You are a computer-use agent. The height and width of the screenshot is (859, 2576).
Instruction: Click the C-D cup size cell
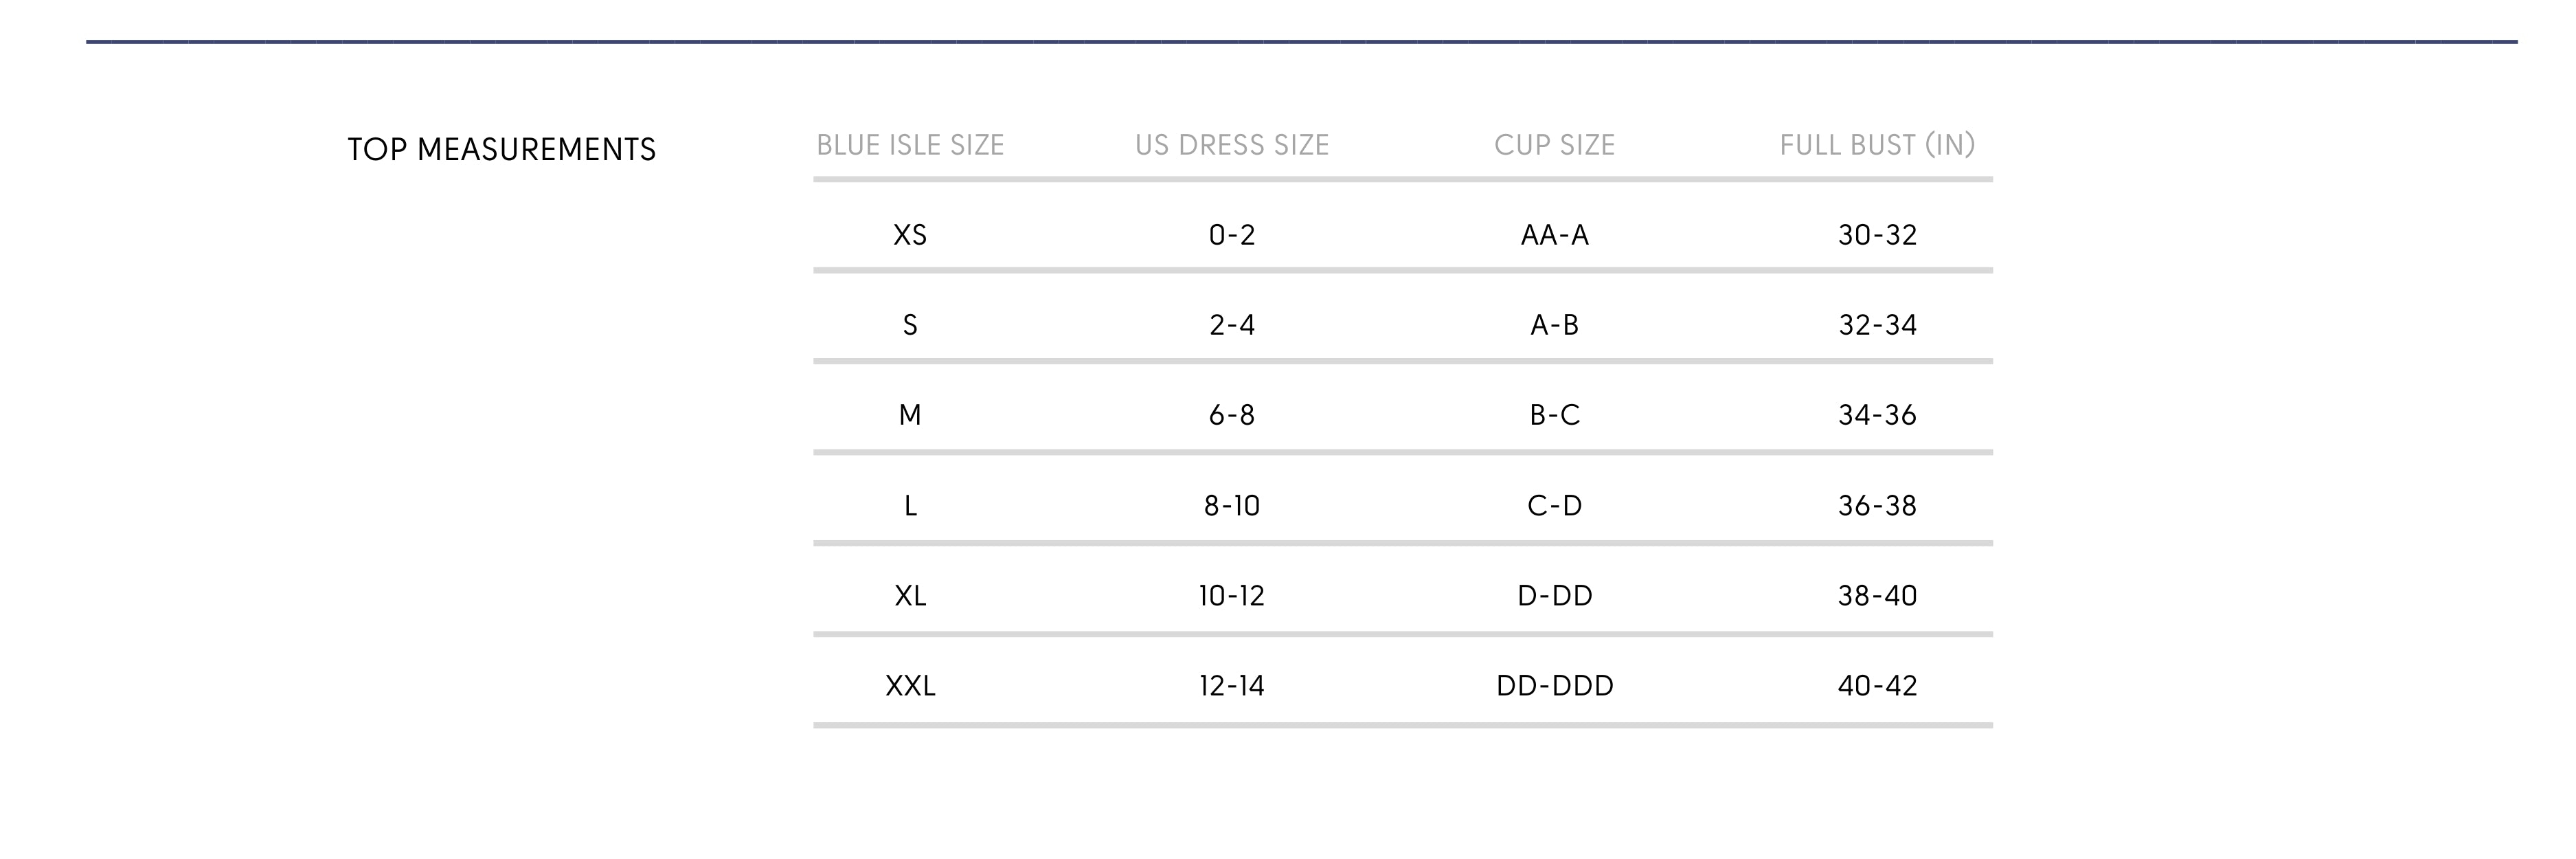coord(1555,506)
